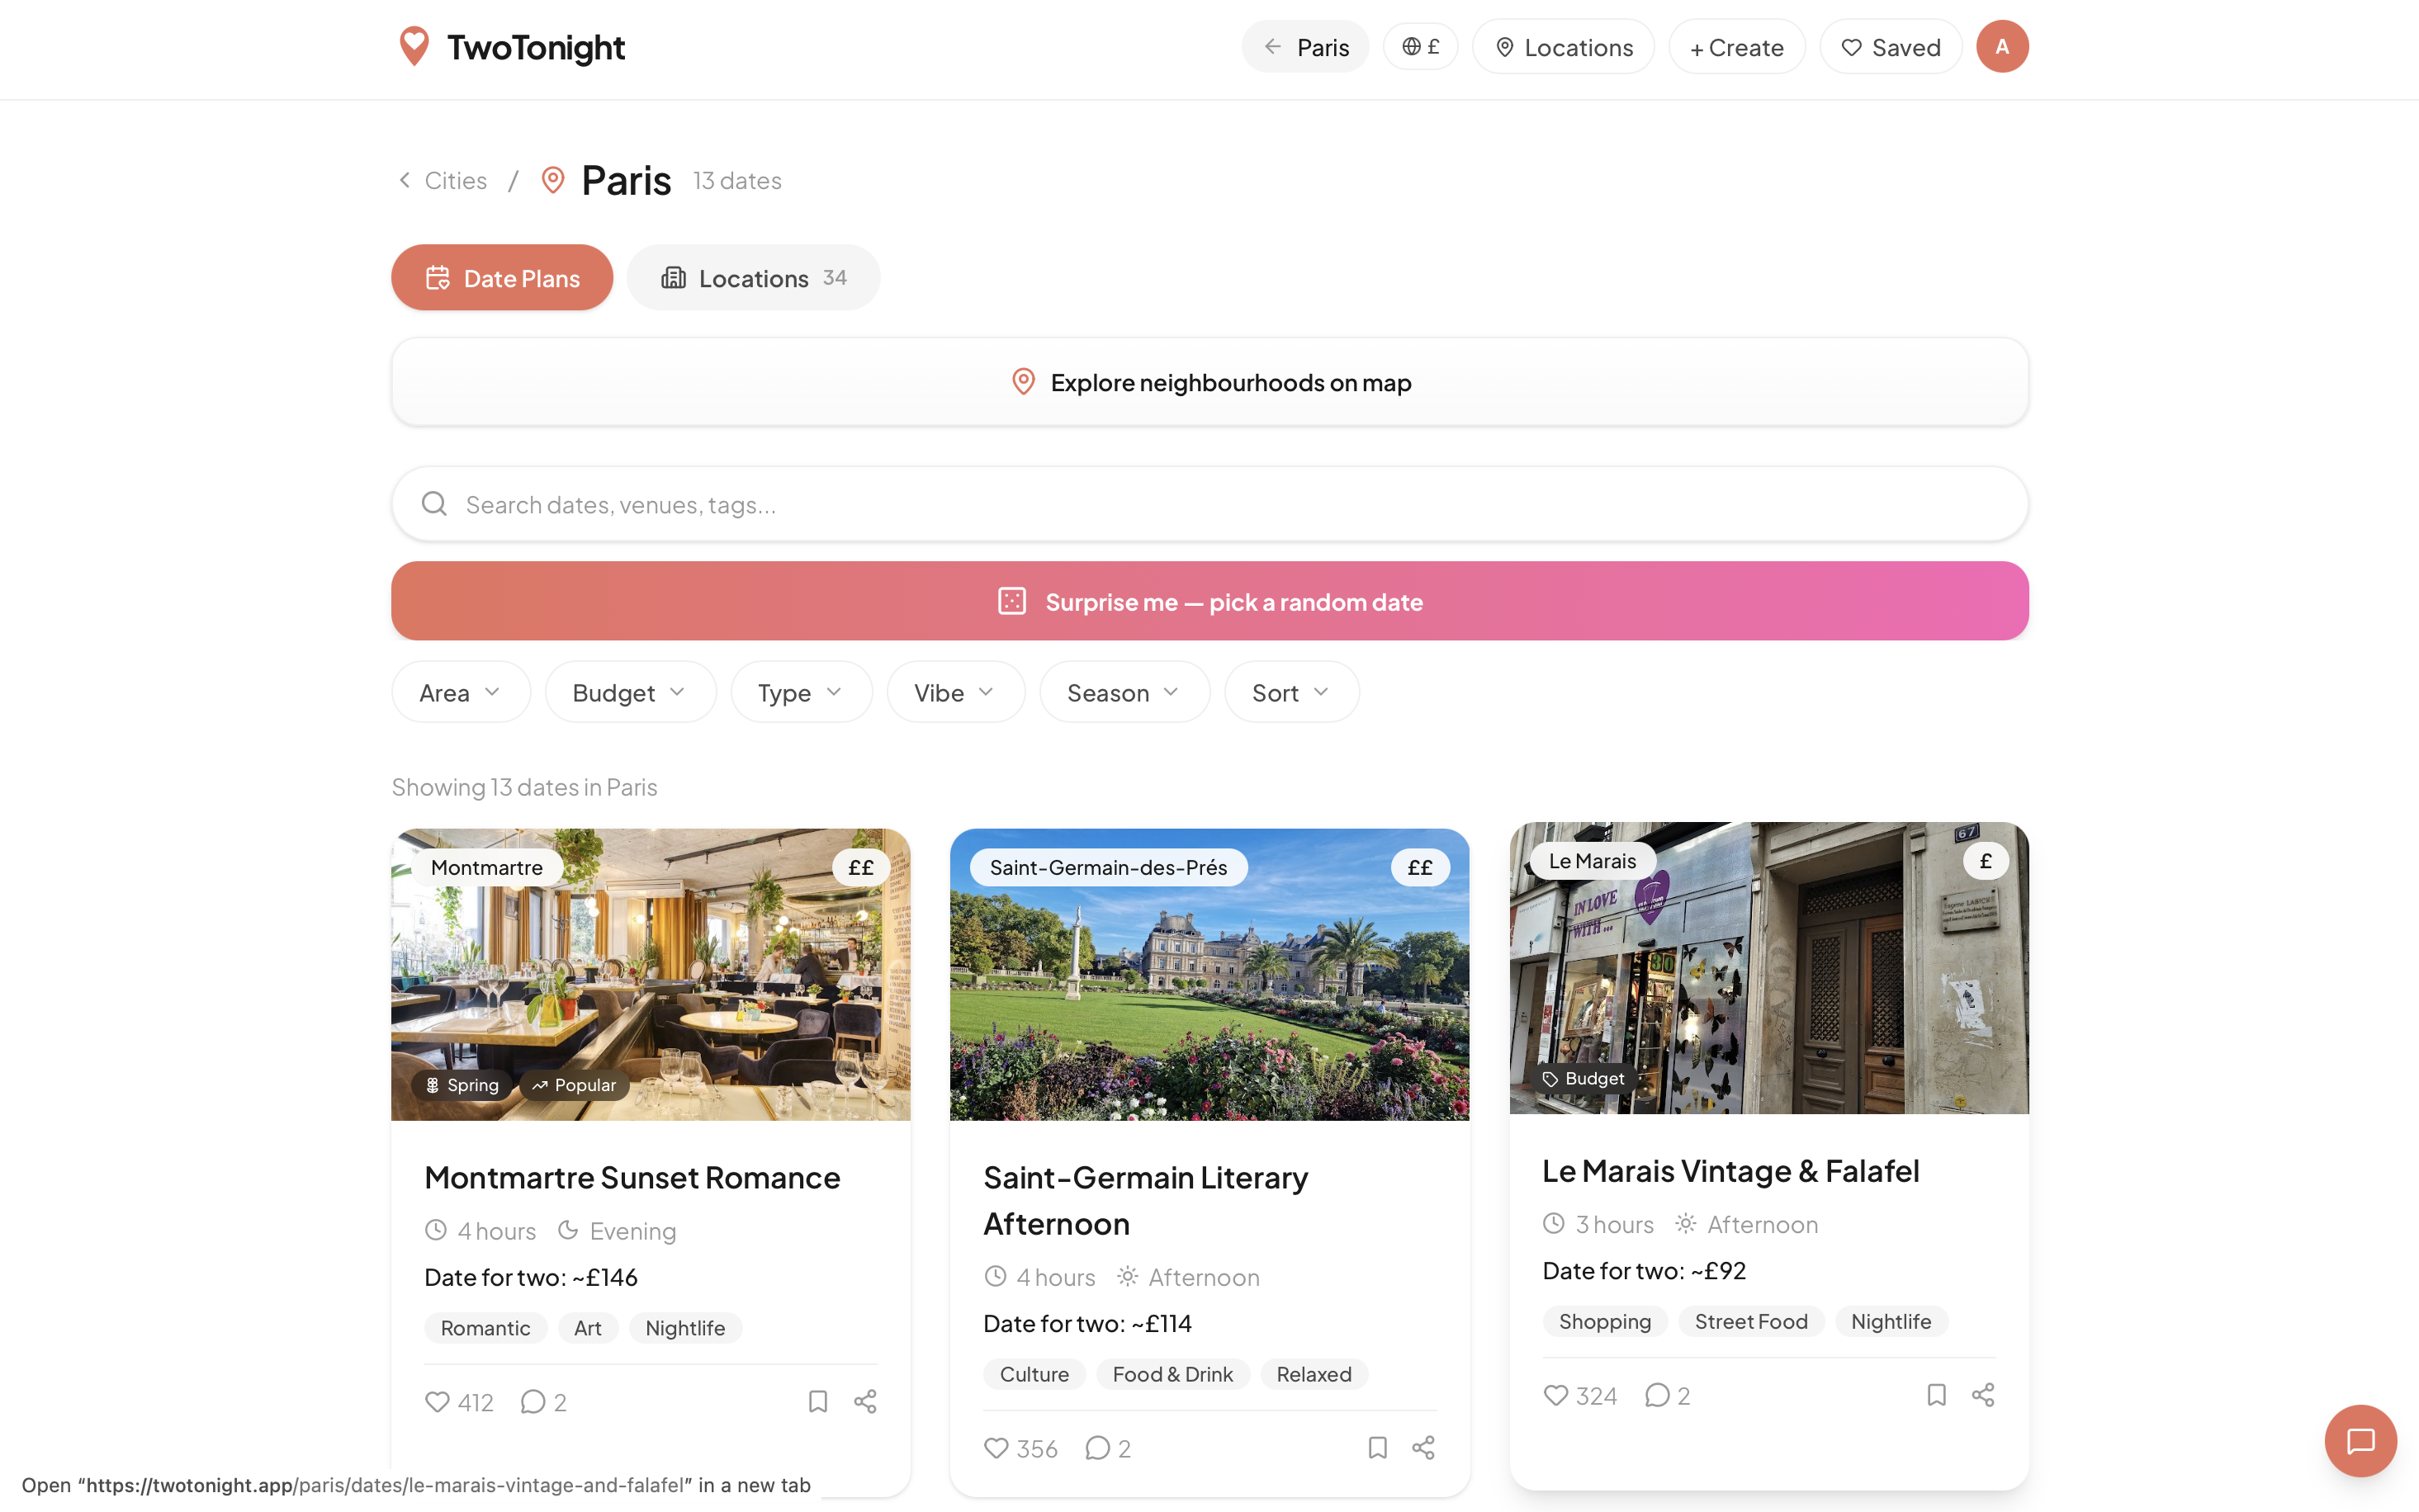Switch currency with the globe £ button

[1420, 47]
